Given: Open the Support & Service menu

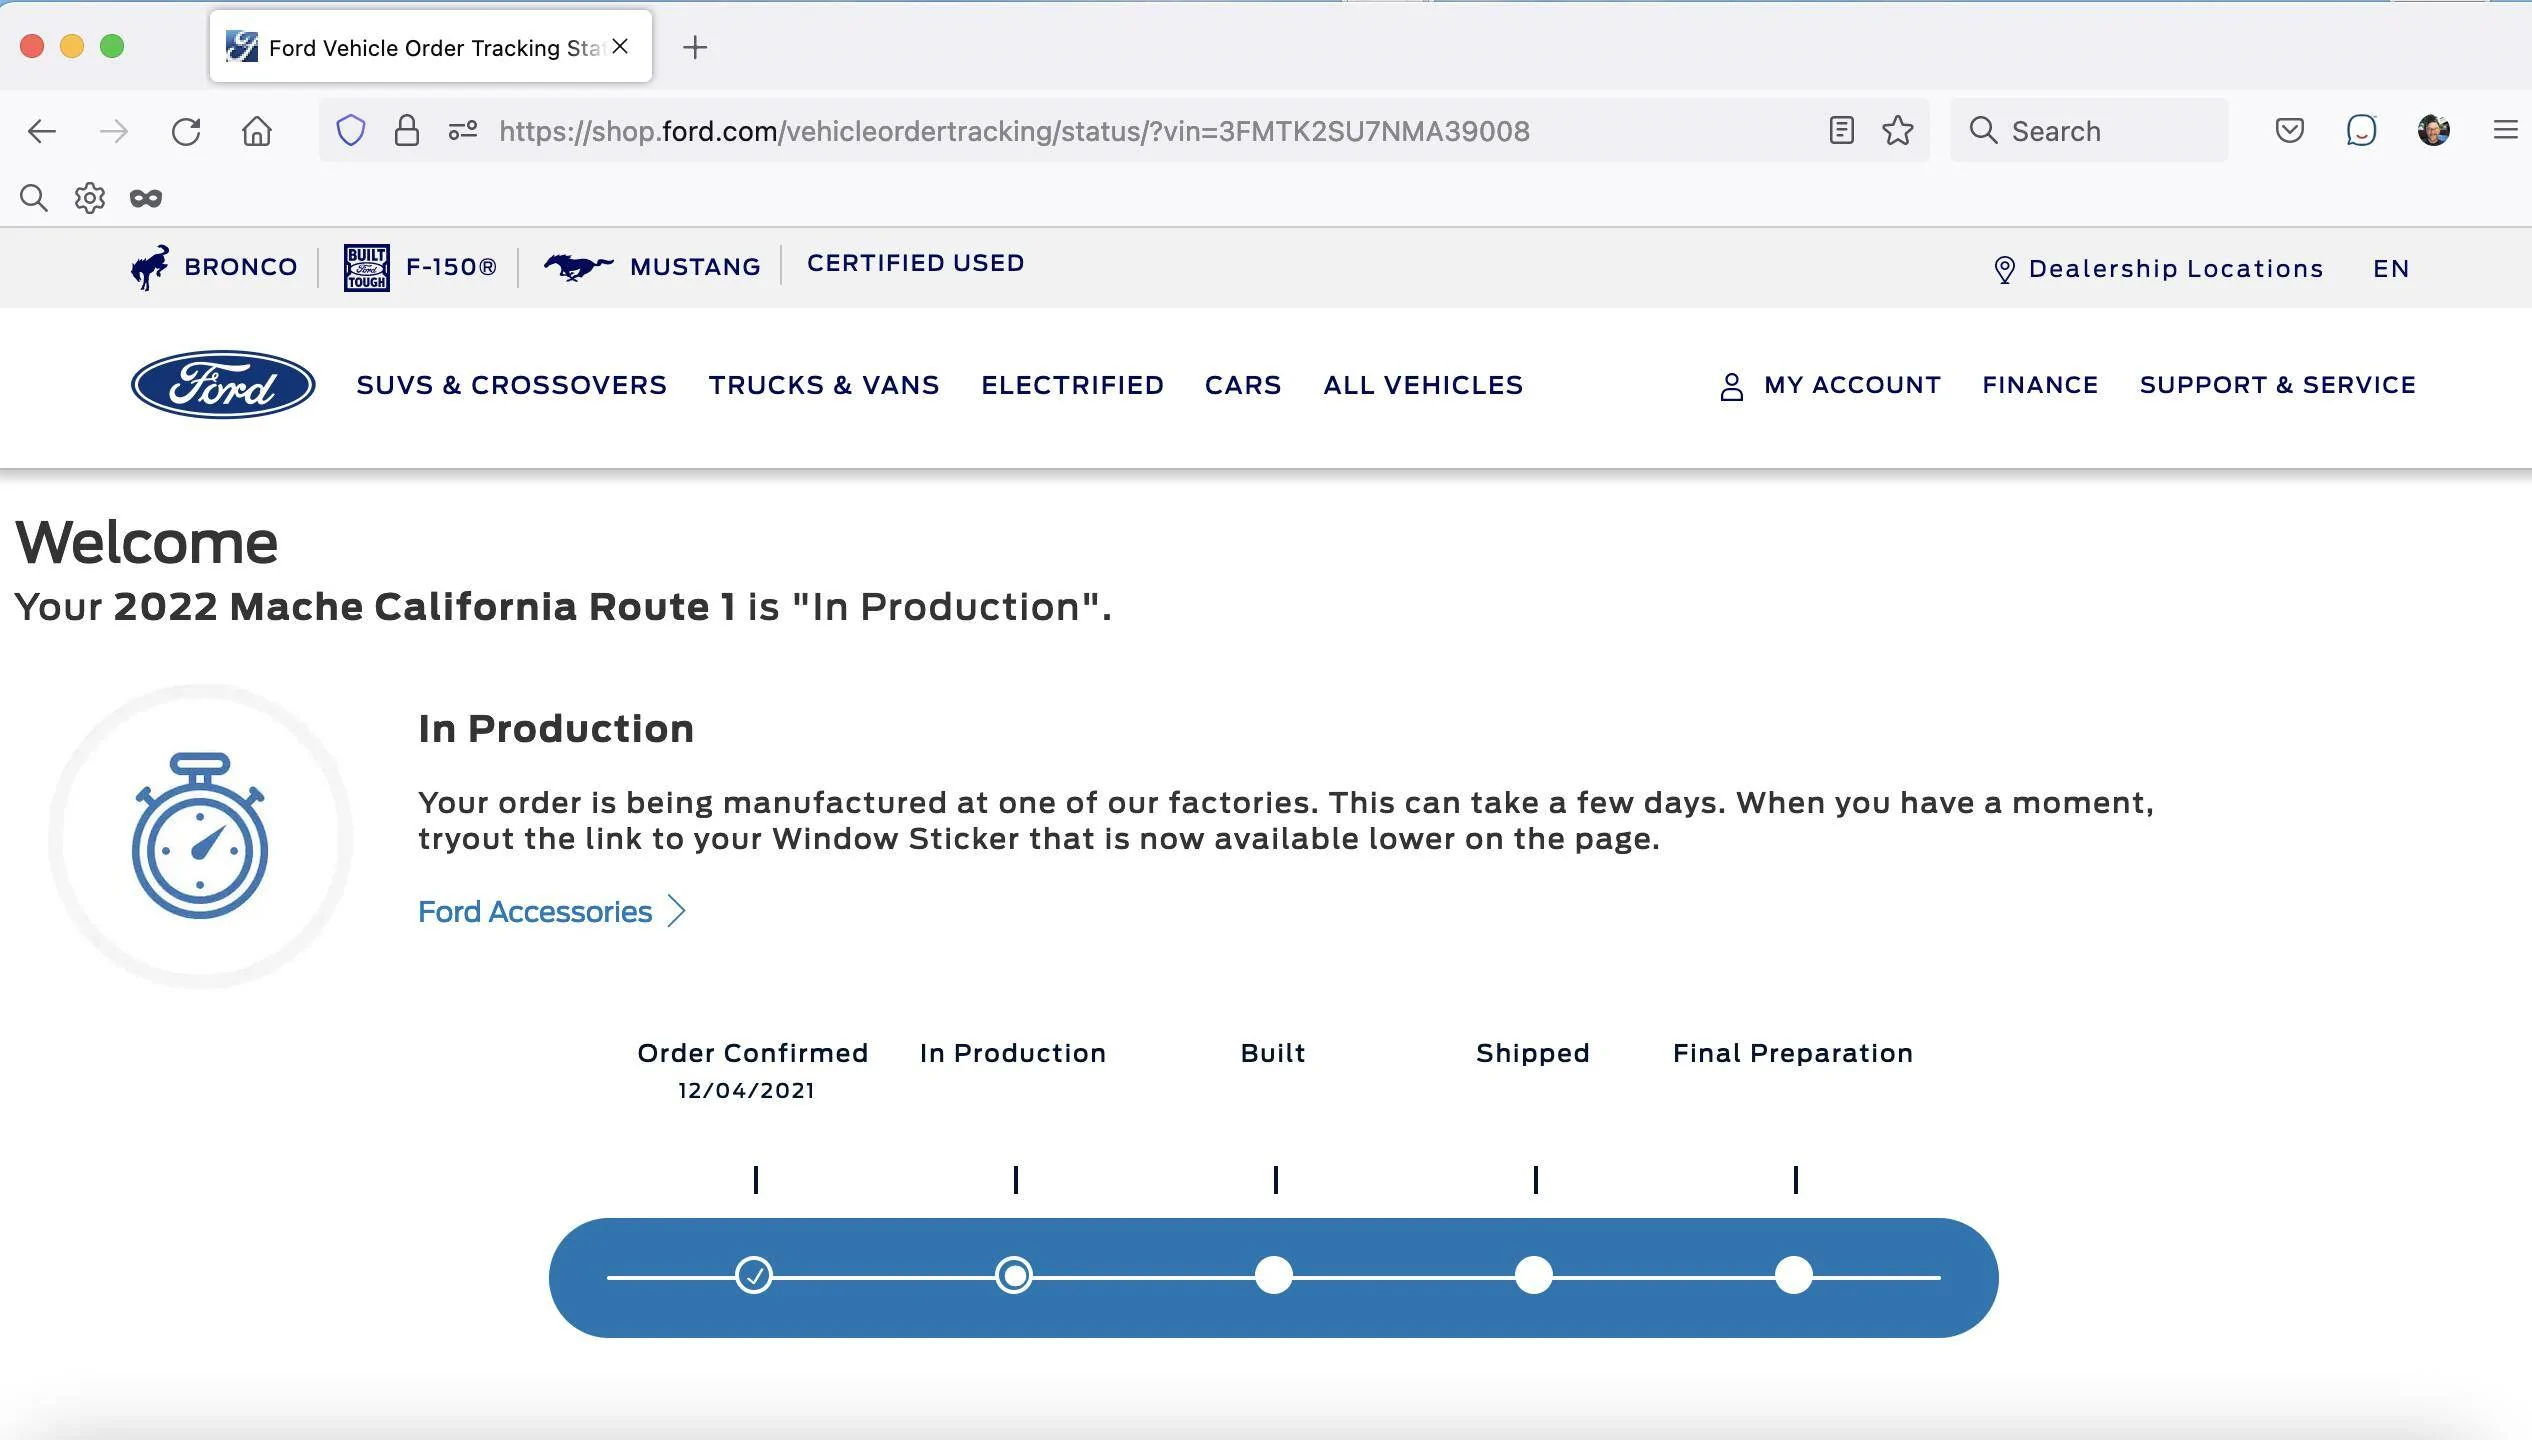Looking at the screenshot, I should 2278,385.
